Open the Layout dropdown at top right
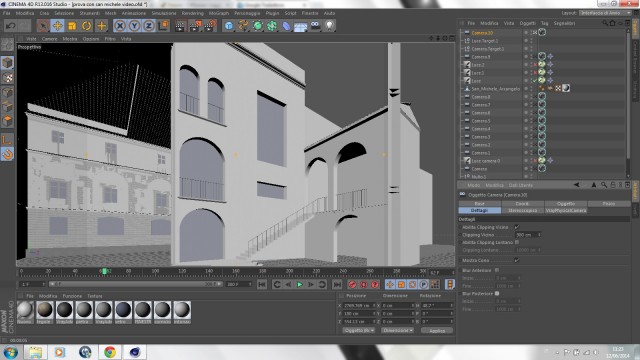640x360 pixels. pos(605,13)
